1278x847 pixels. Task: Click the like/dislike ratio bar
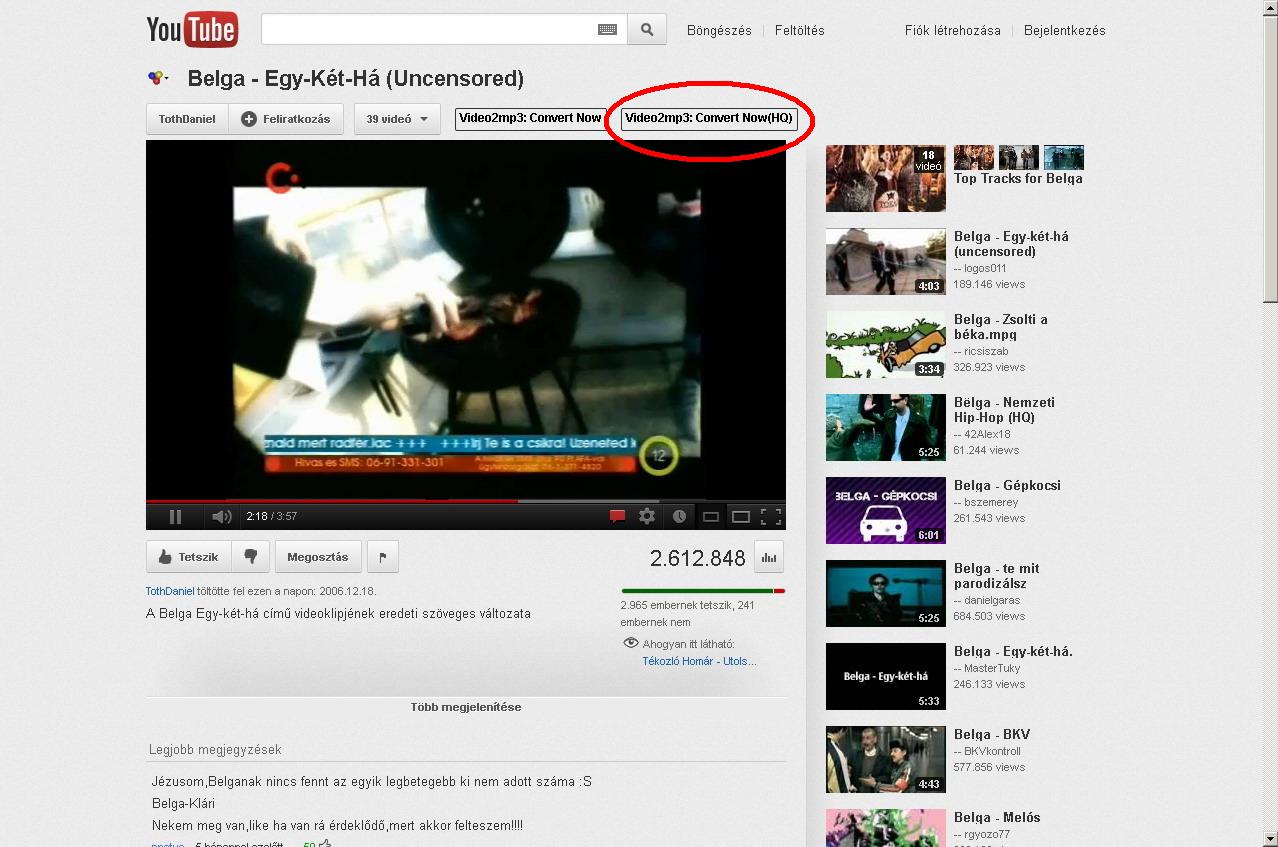[703, 591]
